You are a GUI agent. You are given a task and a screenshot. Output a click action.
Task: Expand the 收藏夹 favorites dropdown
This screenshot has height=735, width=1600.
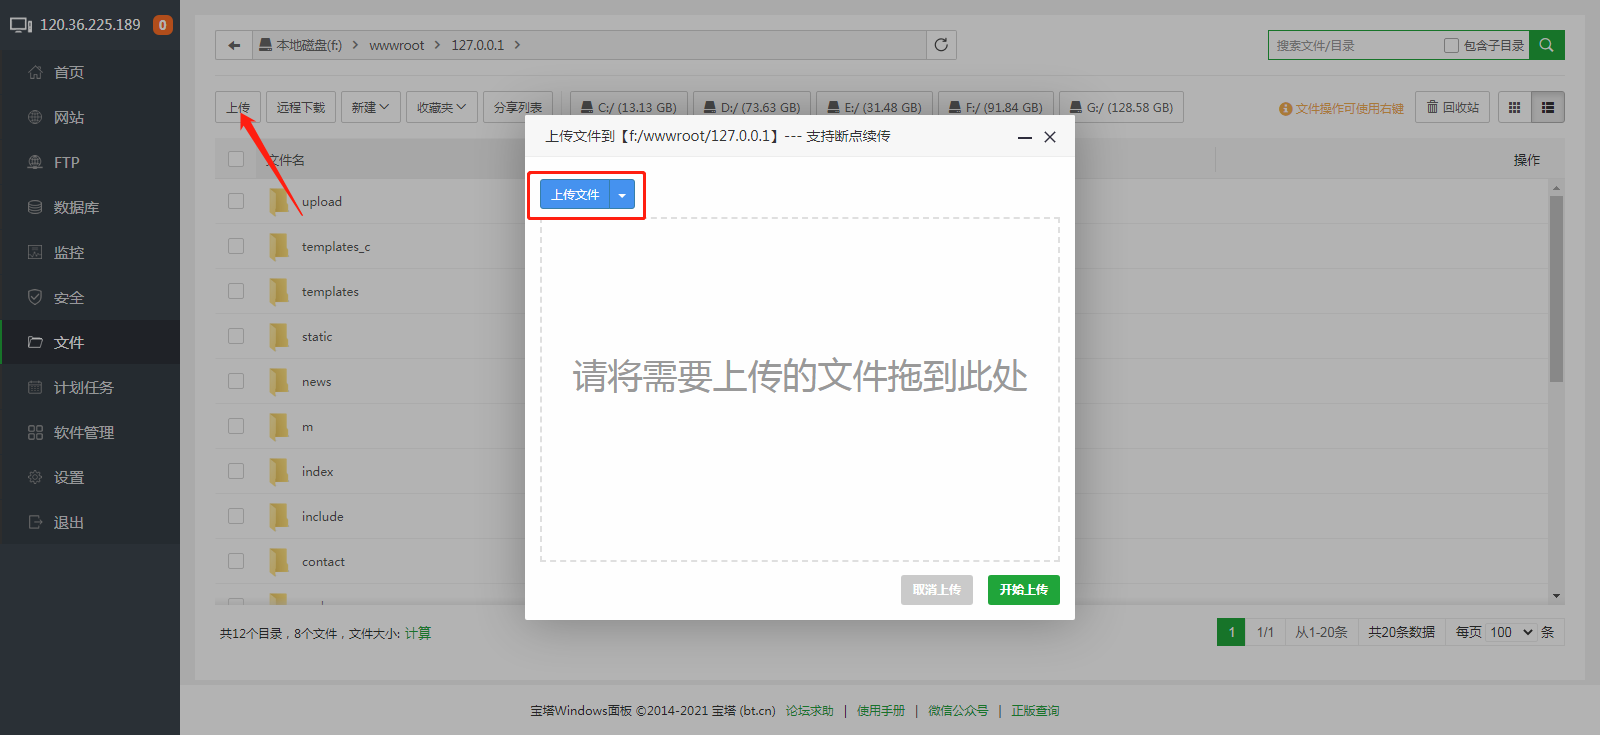[442, 107]
